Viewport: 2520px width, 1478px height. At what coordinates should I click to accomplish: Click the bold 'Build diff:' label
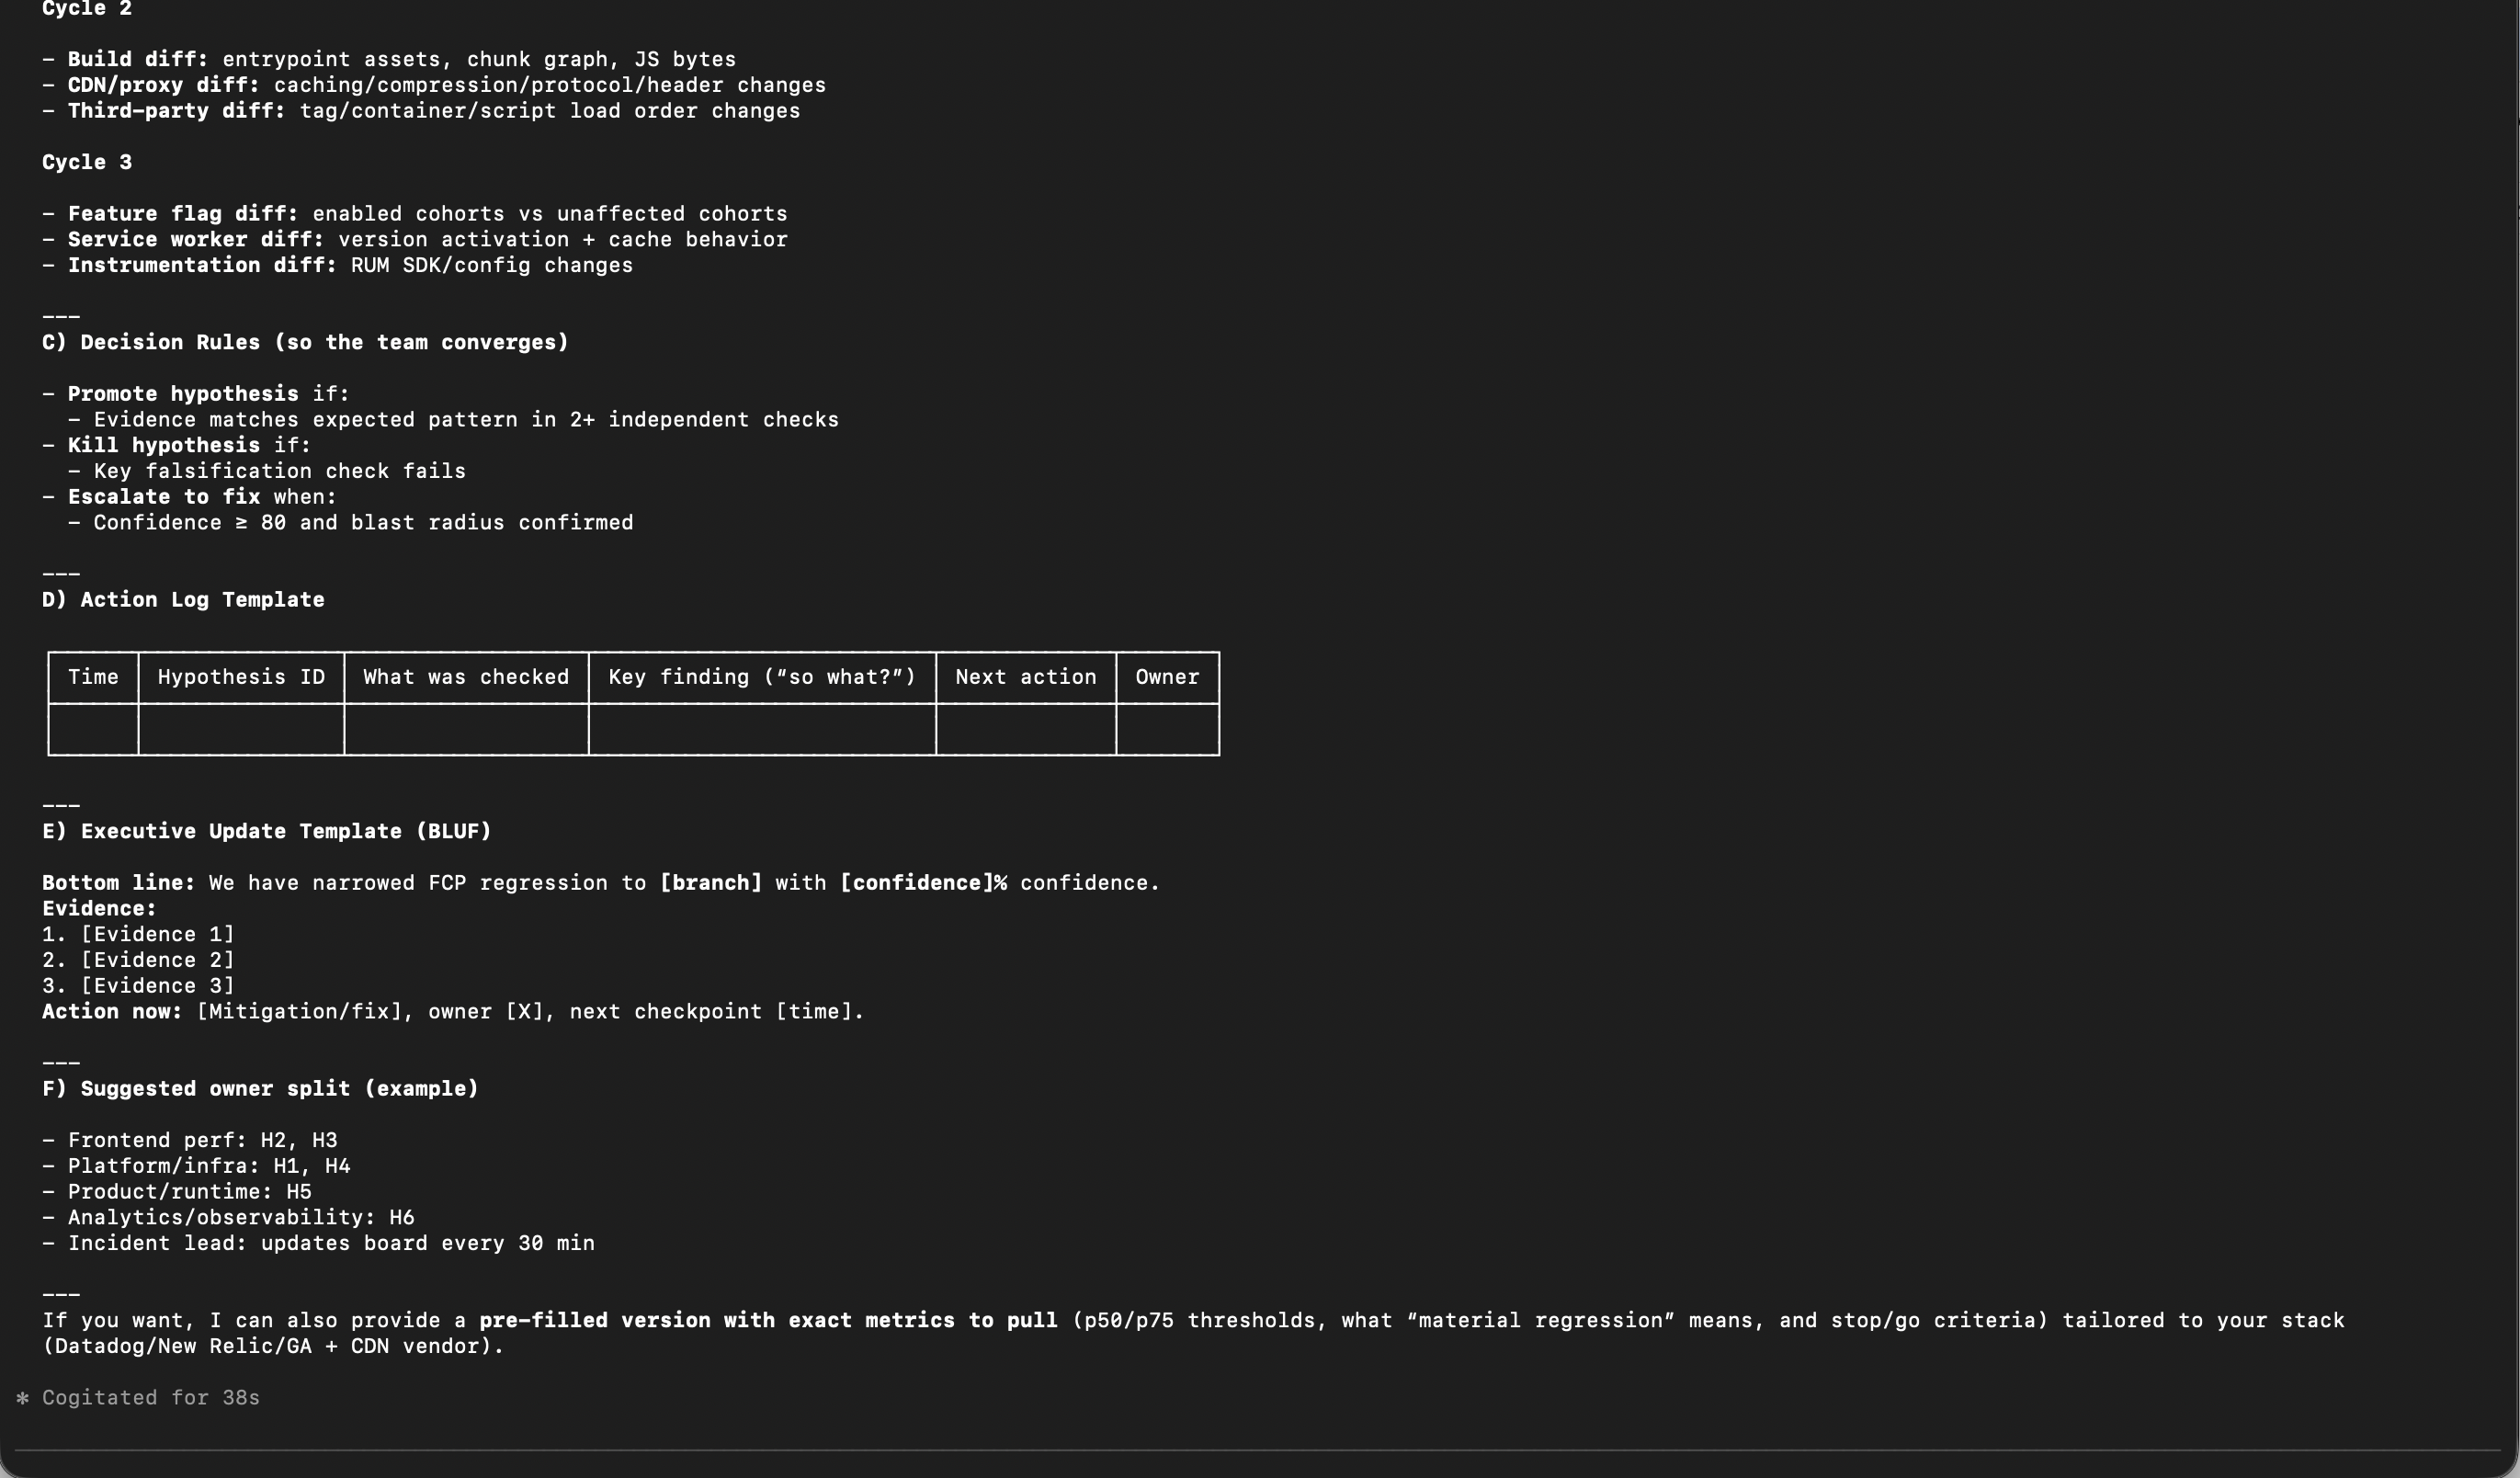click(x=138, y=60)
